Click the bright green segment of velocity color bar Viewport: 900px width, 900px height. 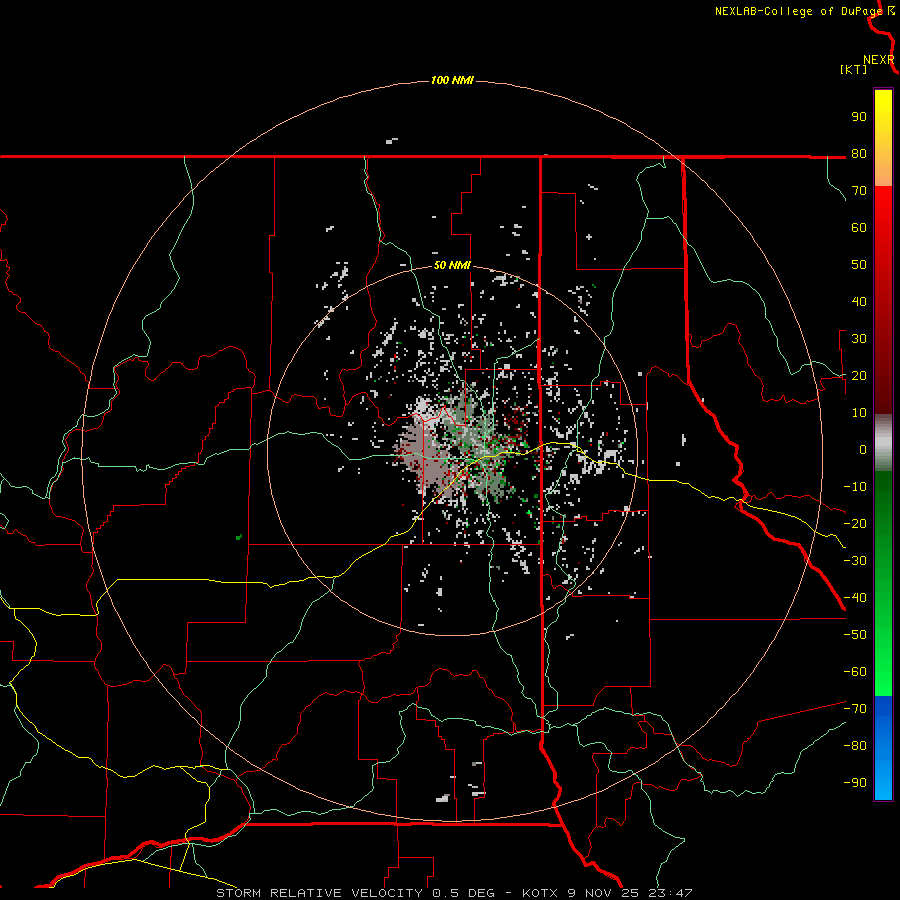coord(883,584)
